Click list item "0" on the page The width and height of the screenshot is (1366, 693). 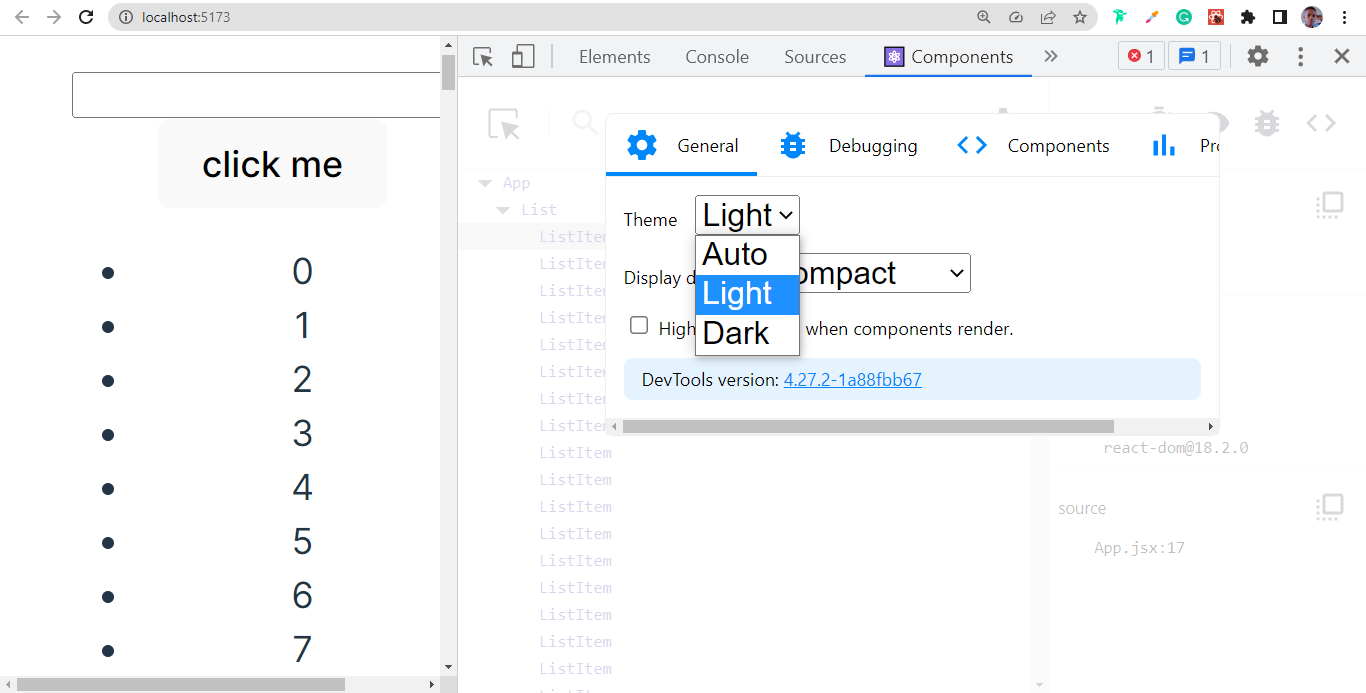click(x=302, y=271)
